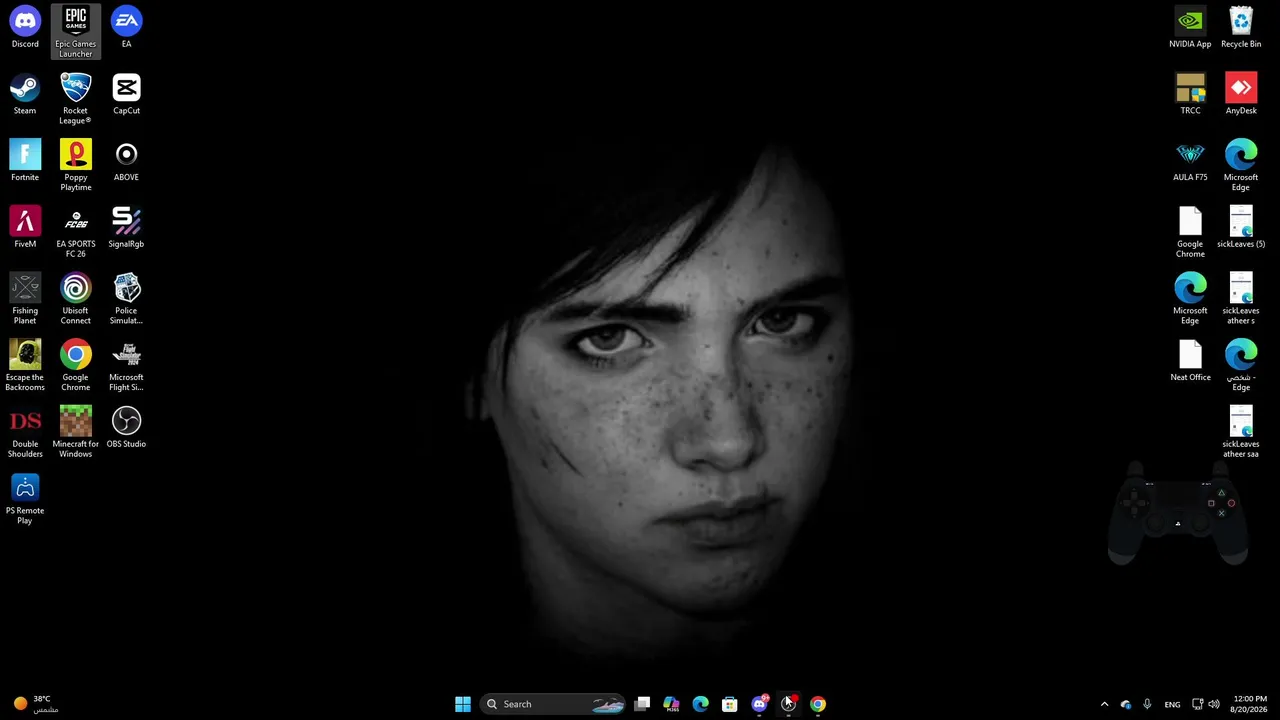Select the Microsoft Edge shortcut beside AULA F75
Image resolution: width=1280 pixels, height=720 pixels.
(x=1241, y=165)
